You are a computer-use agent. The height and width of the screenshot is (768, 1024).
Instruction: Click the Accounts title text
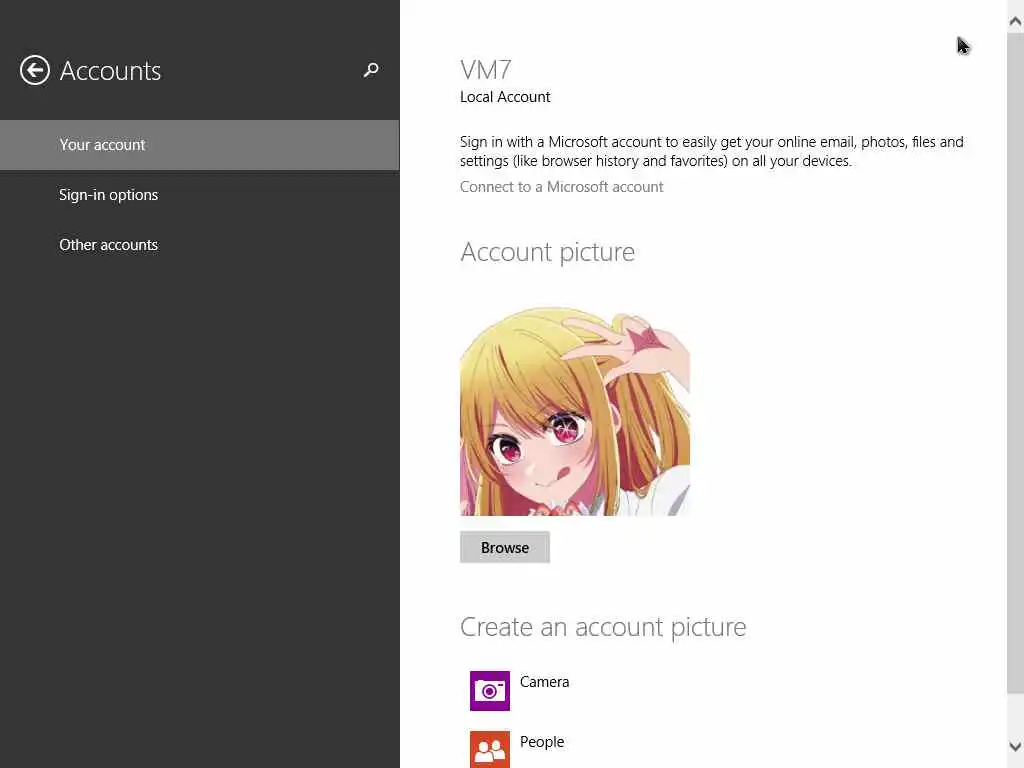click(110, 71)
